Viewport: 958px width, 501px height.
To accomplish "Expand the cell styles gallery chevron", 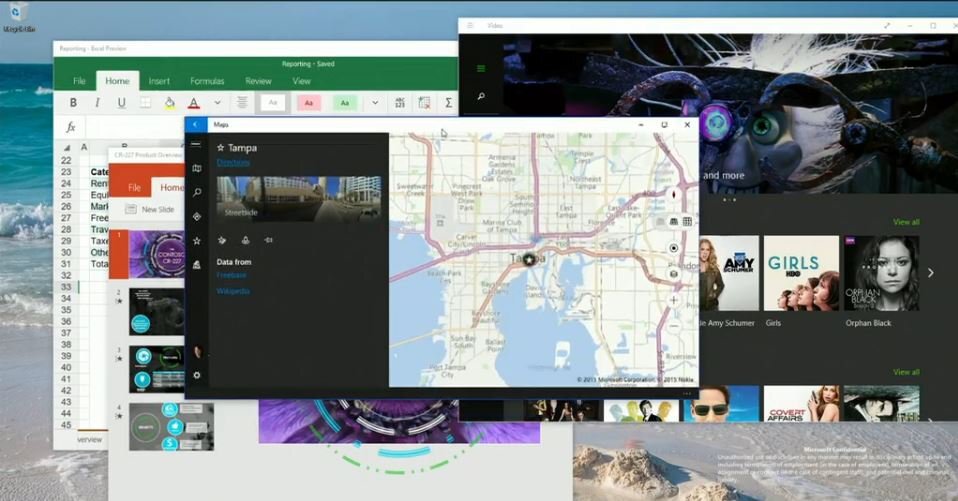I will 375,103.
